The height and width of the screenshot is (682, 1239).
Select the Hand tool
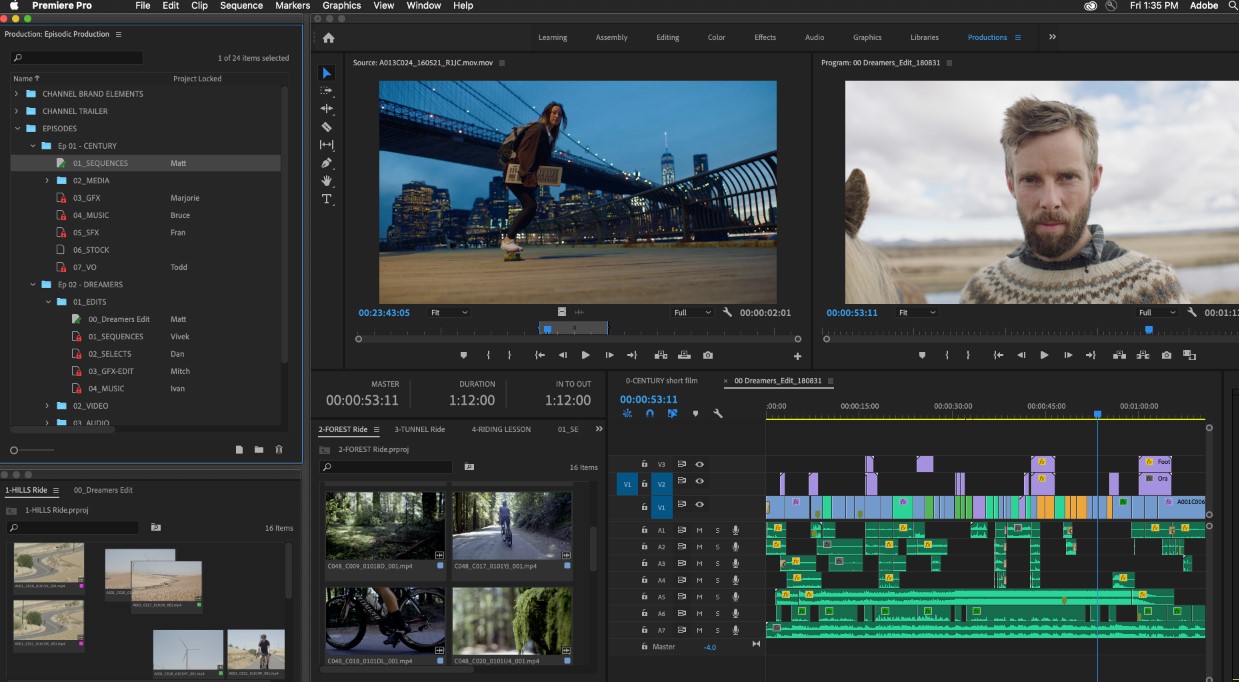pyautogui.click(x=325, y=180)
